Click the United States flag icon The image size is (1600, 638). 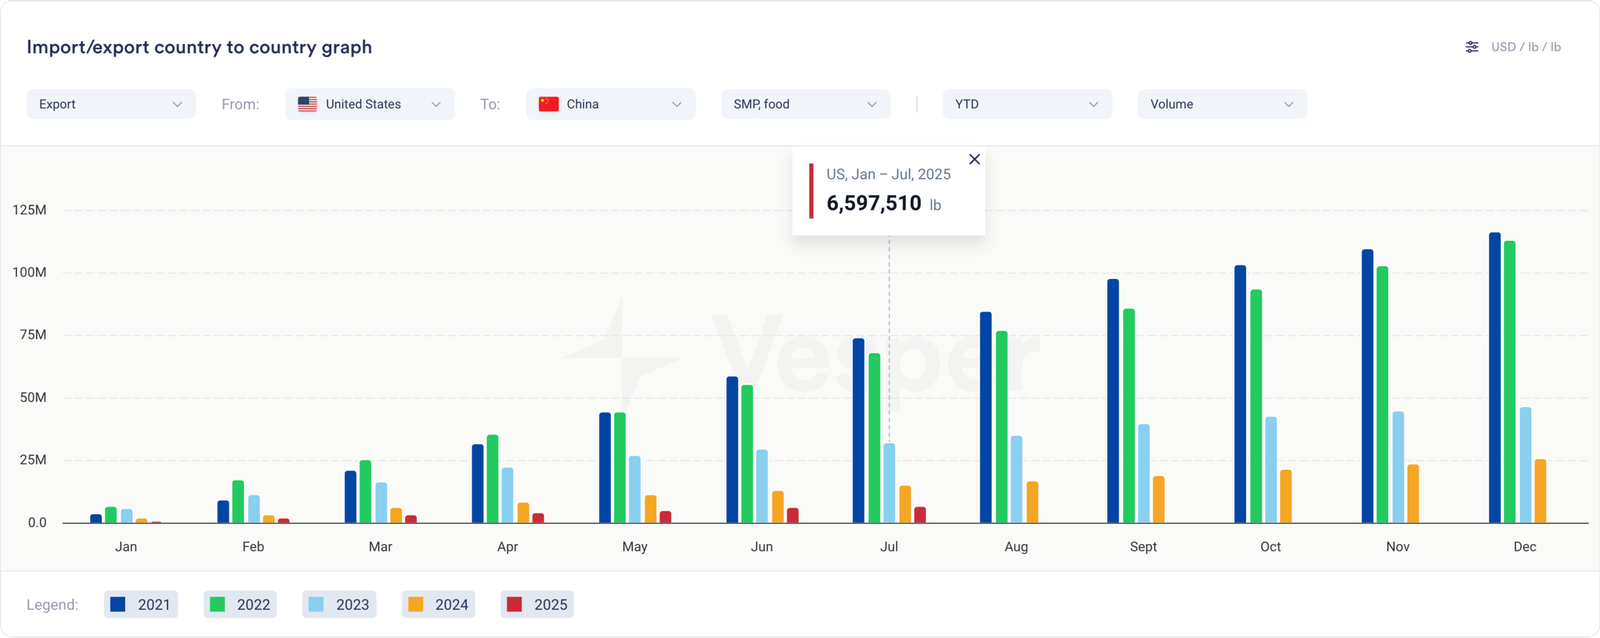coord(308,104)
